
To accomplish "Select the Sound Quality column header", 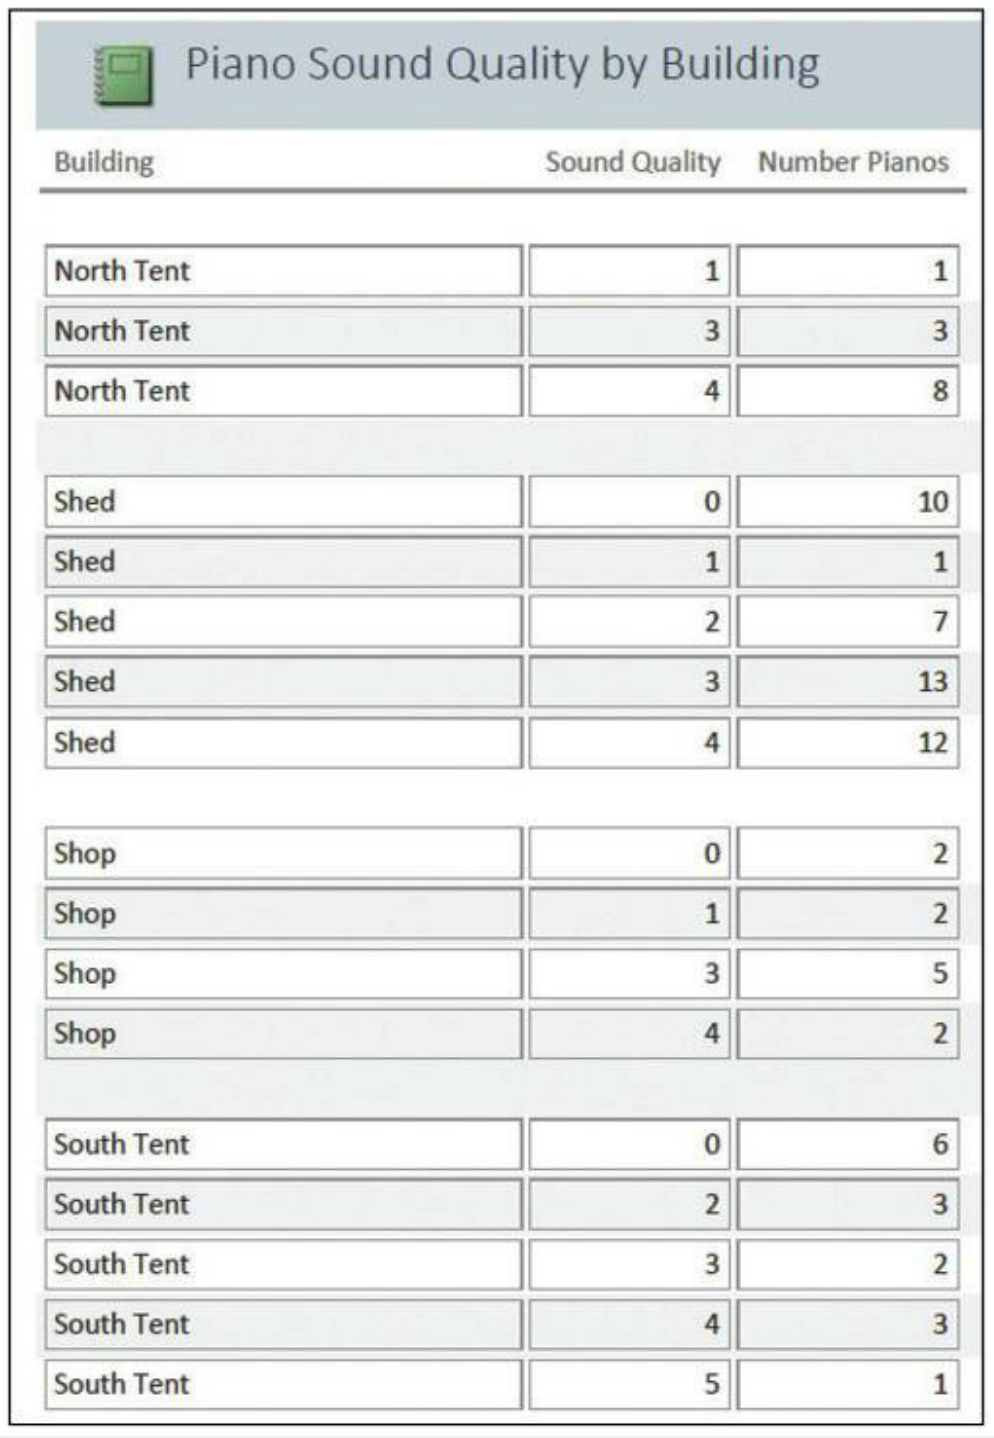I will [633, 161].
